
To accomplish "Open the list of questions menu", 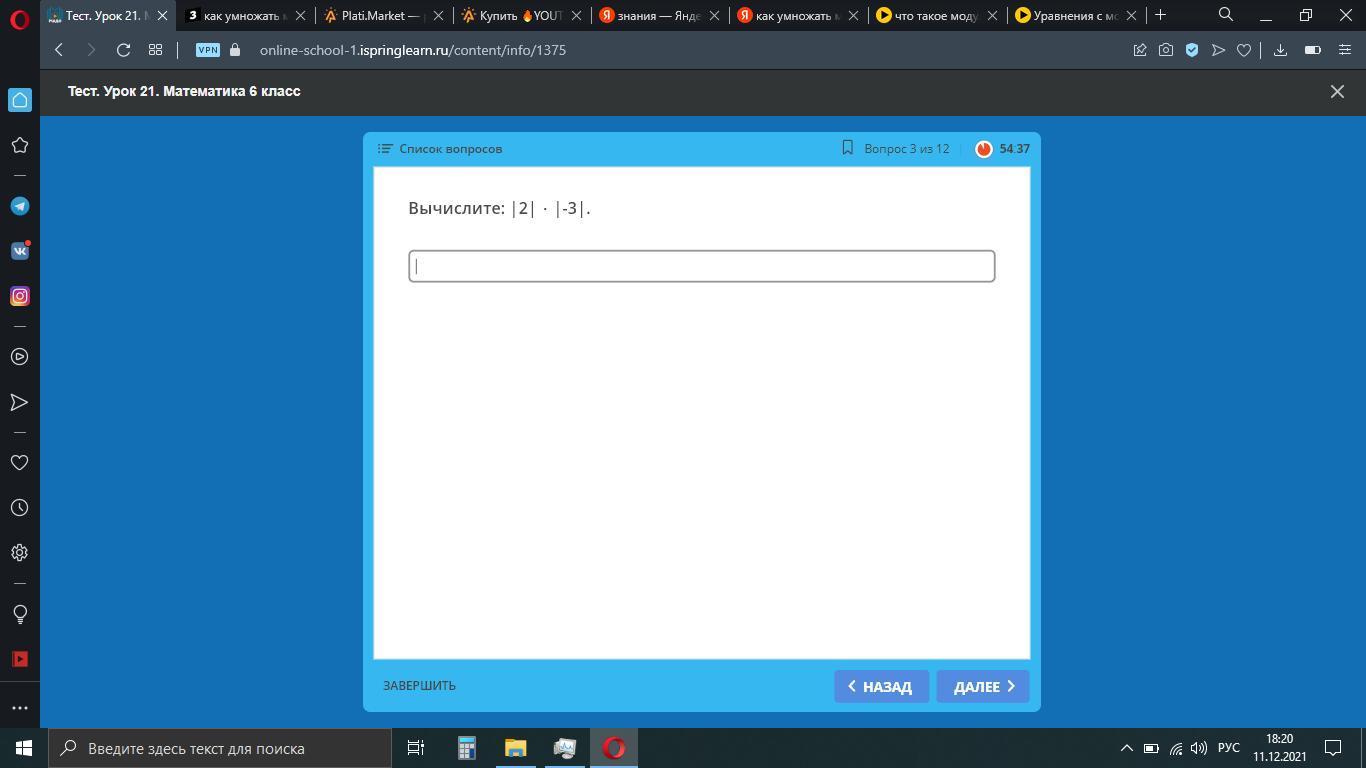I will click(440, 149).
